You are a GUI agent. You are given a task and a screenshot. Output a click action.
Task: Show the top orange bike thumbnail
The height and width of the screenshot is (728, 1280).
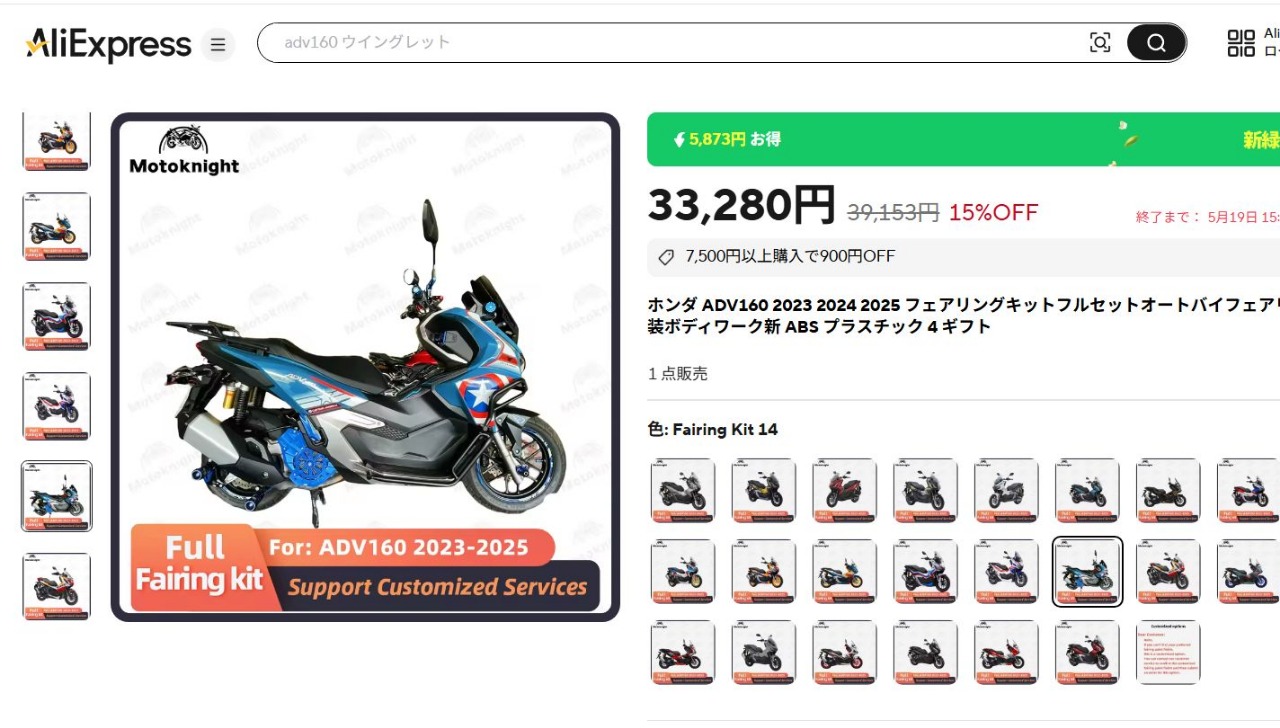click(56, 139)
